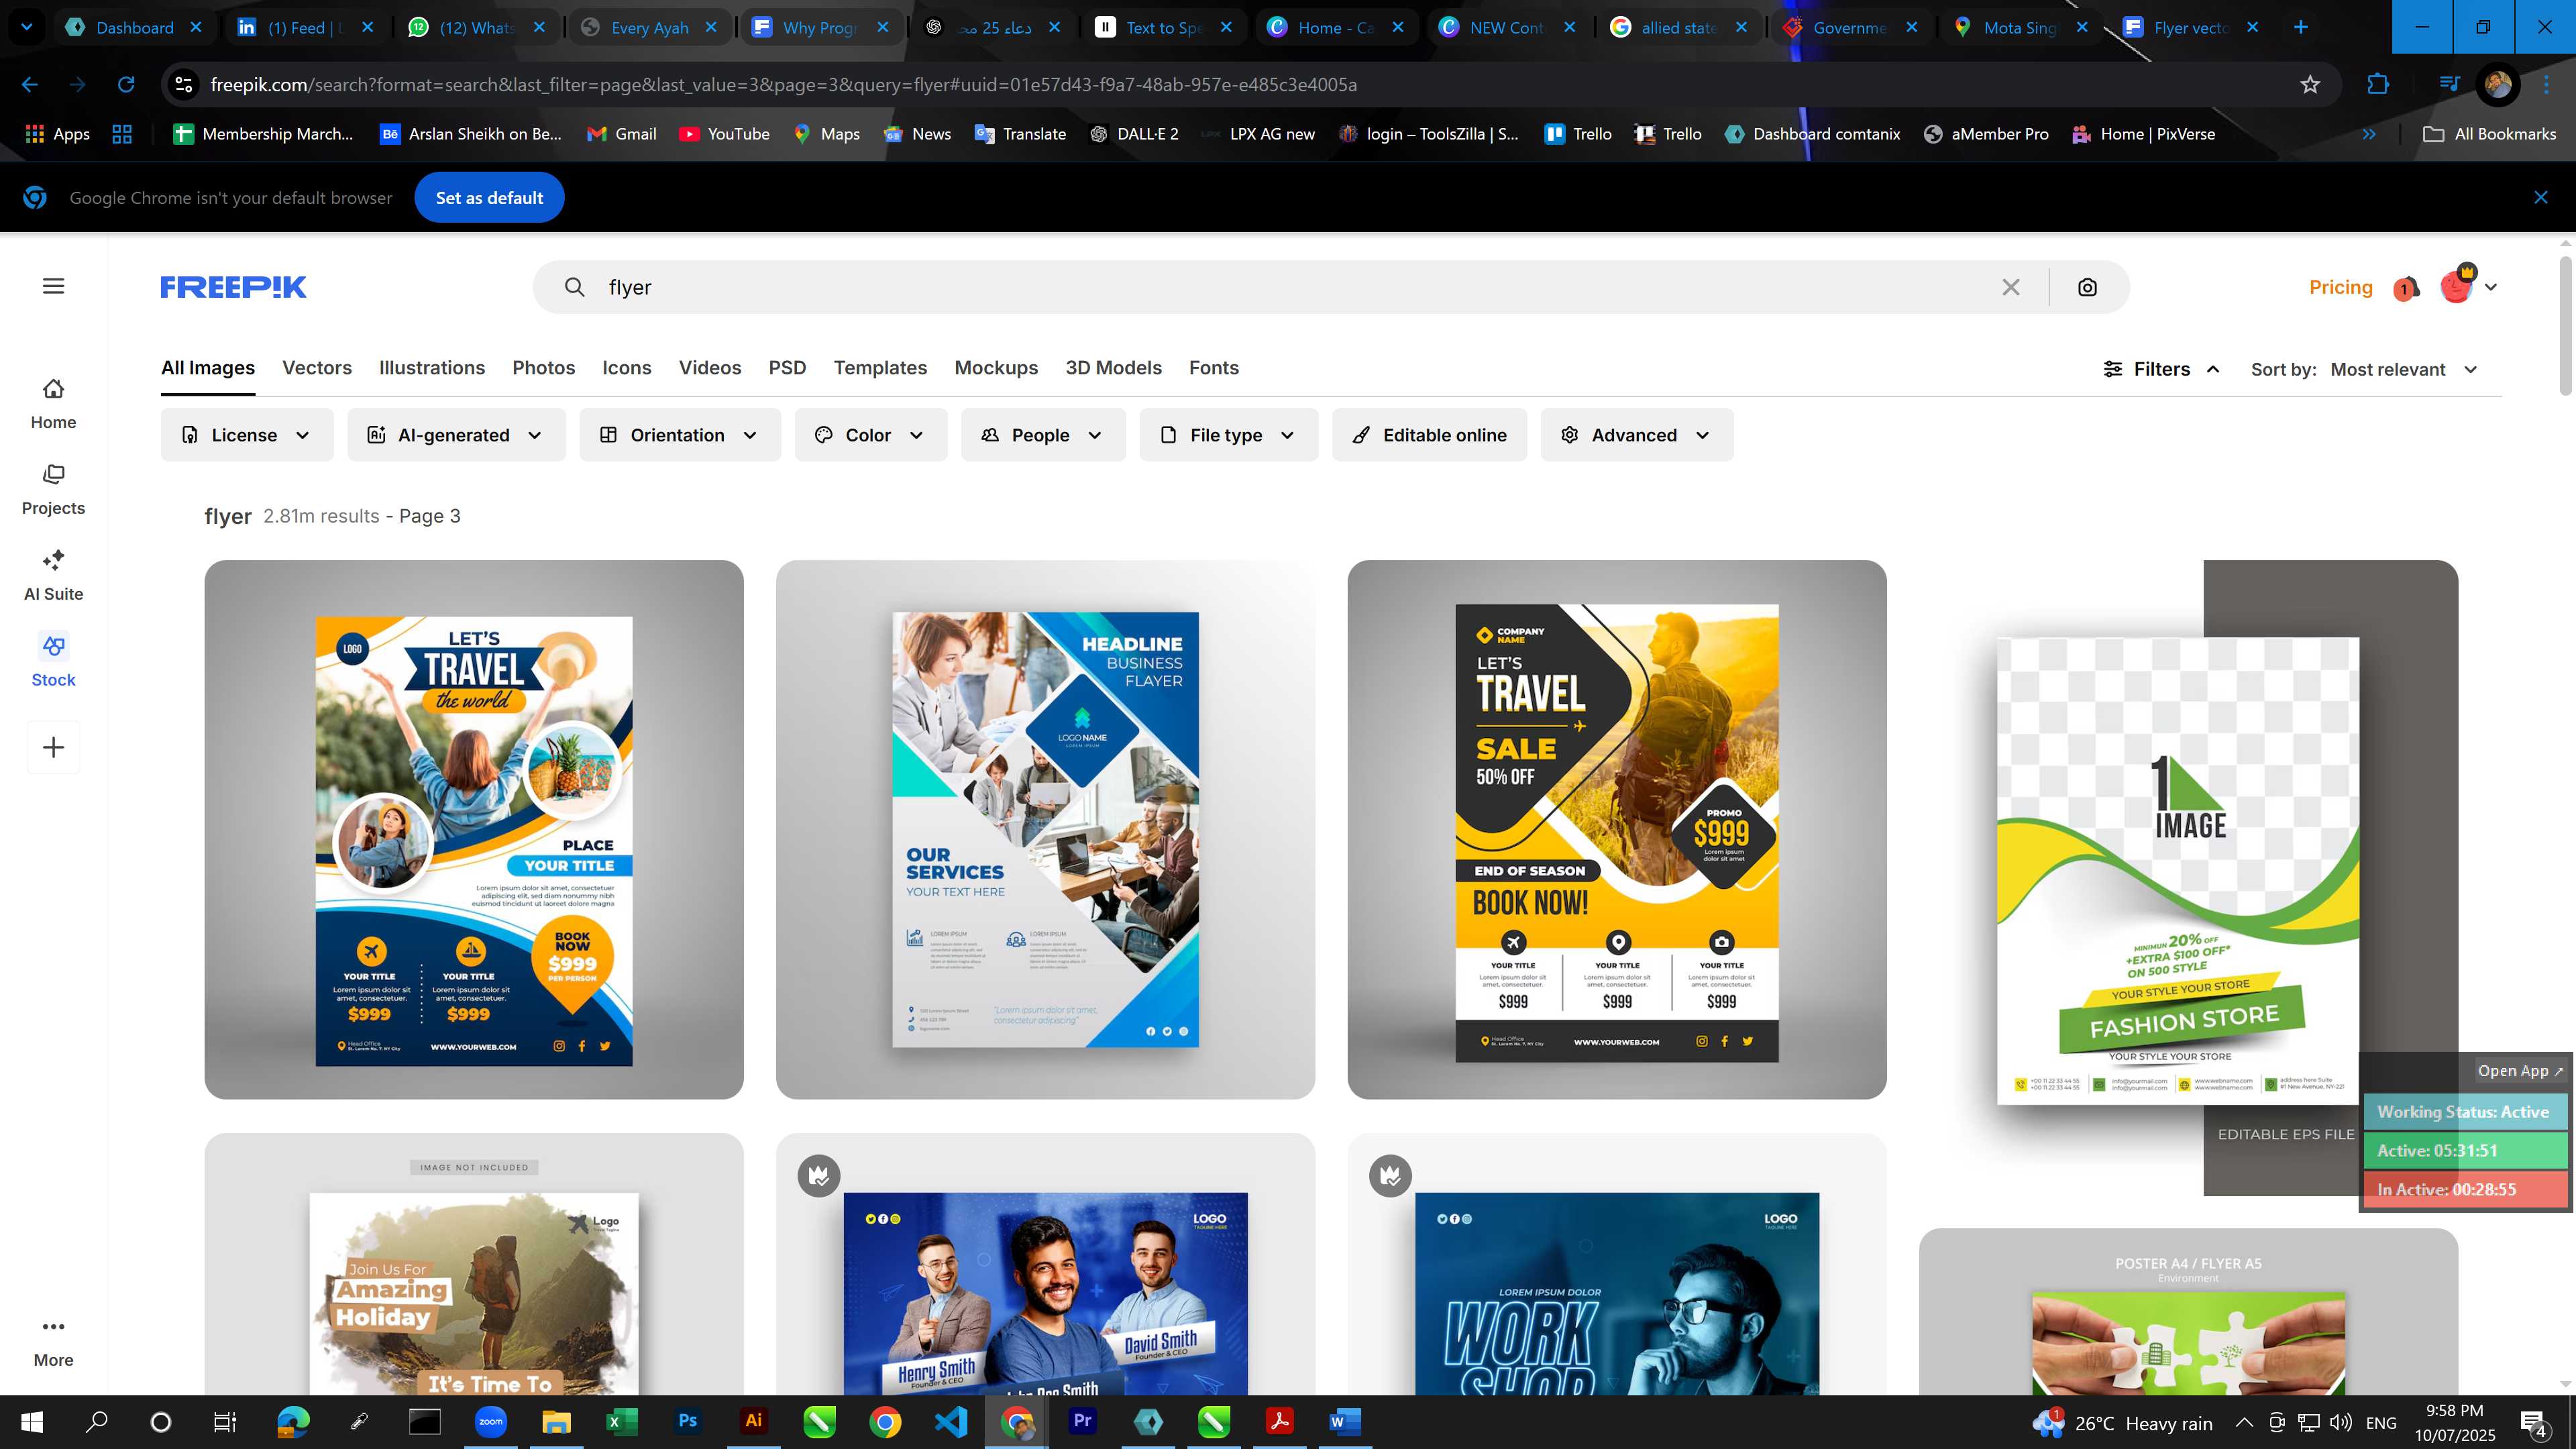This screenshot has height=1449, width=2576.
Task: Switch to the Videos tab
Action: (710, 368)
